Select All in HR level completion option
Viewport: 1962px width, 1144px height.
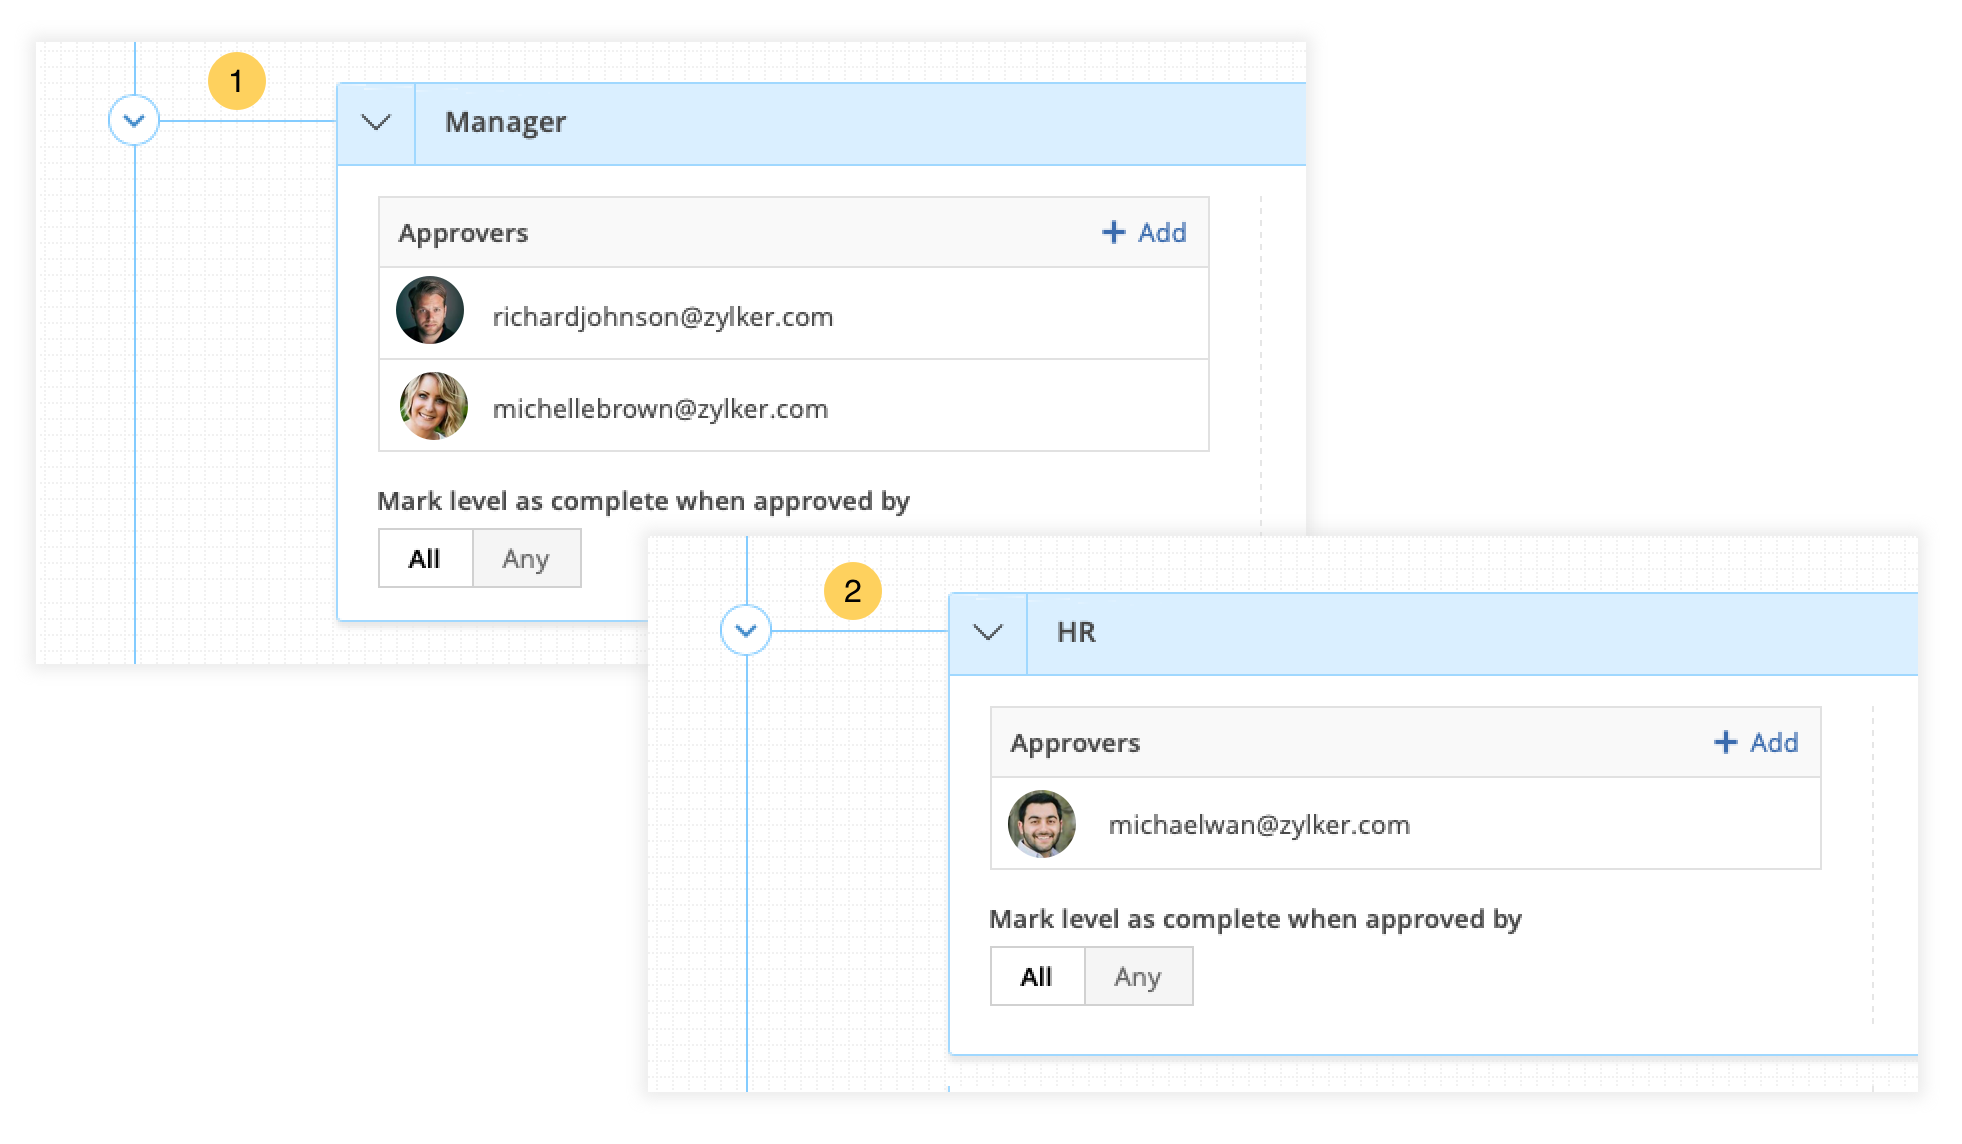(x=1037, y=977)
